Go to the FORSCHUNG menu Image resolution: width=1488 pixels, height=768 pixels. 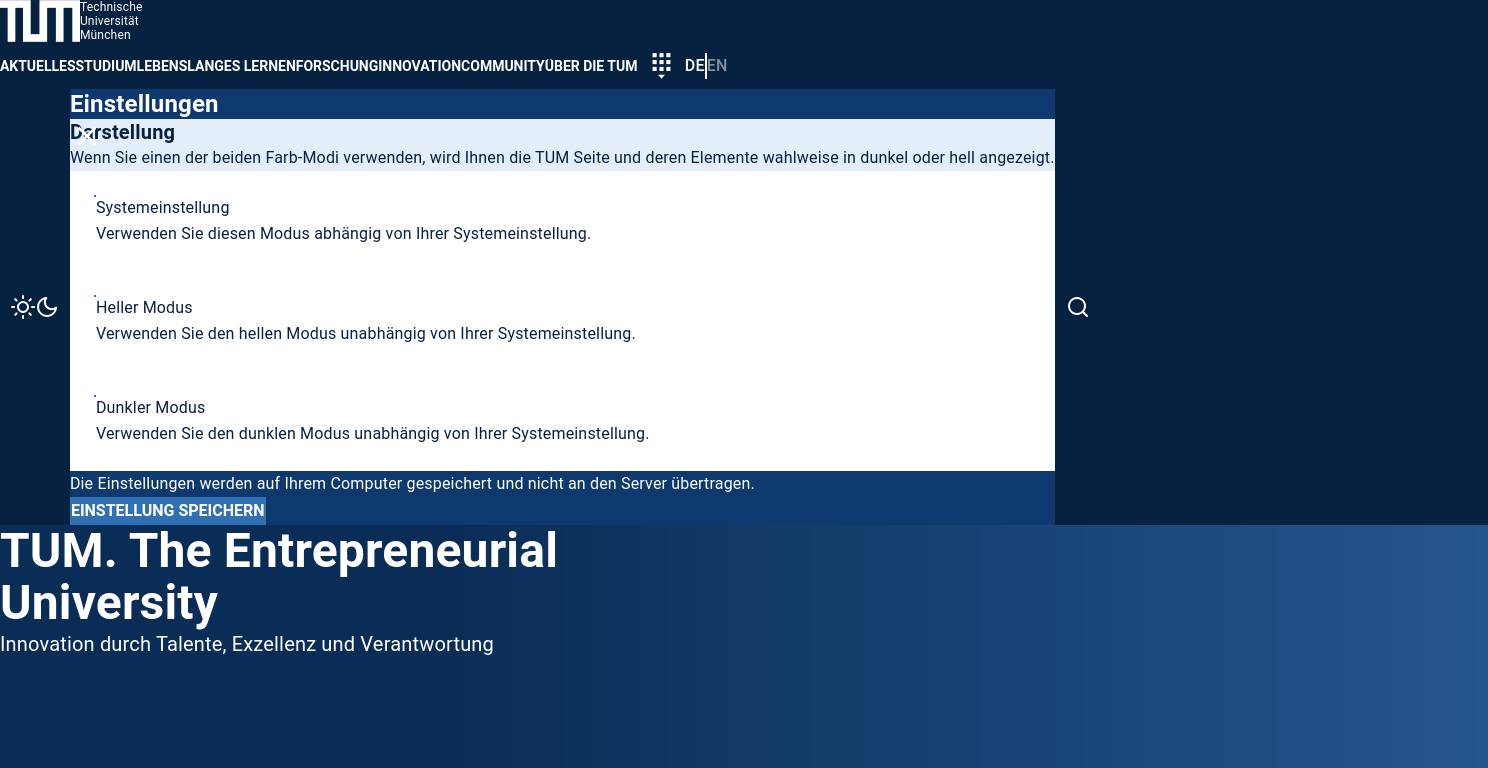[x=337, y=66]
